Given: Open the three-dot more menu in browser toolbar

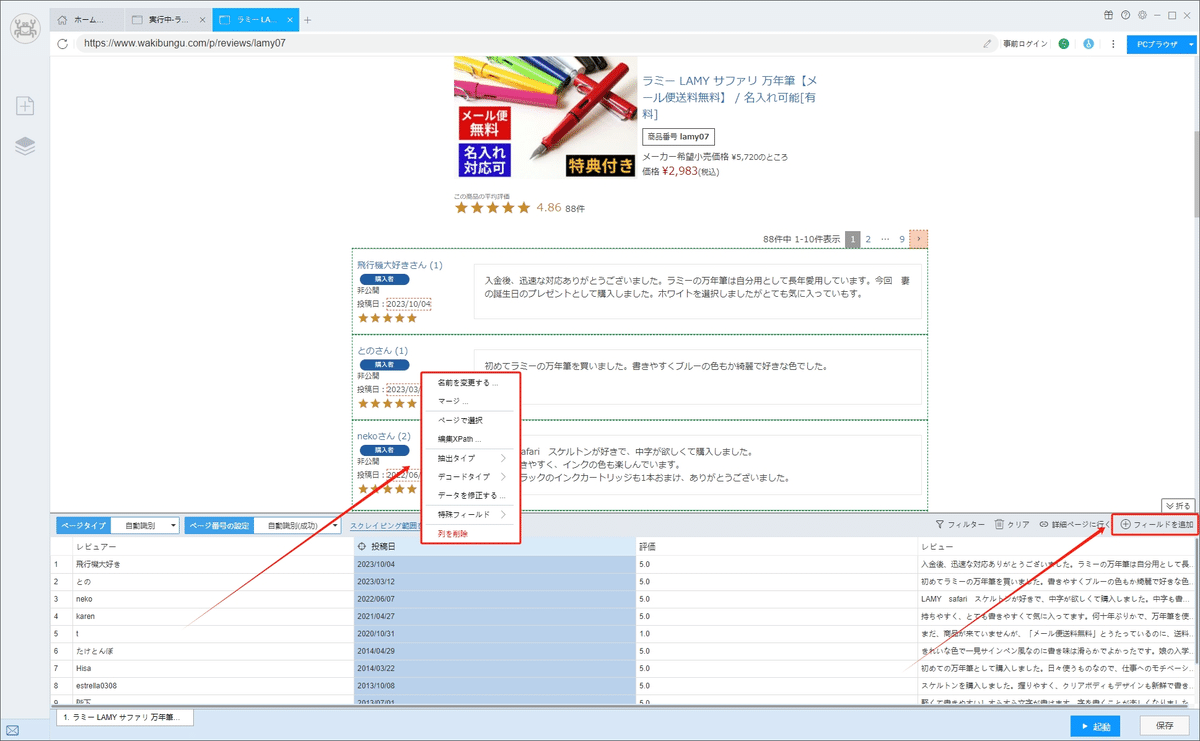Looking at the screenshot, I should 1112,44.
